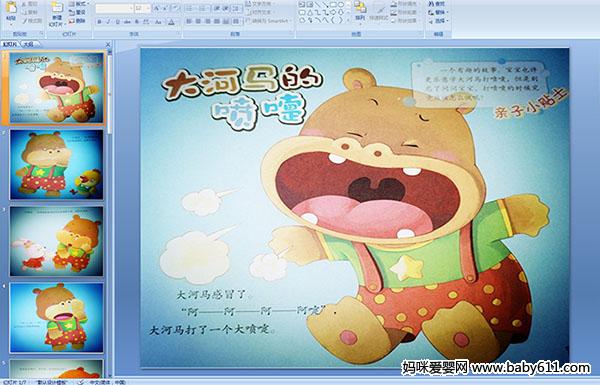Open the font name dropdown

pos(114,8)
